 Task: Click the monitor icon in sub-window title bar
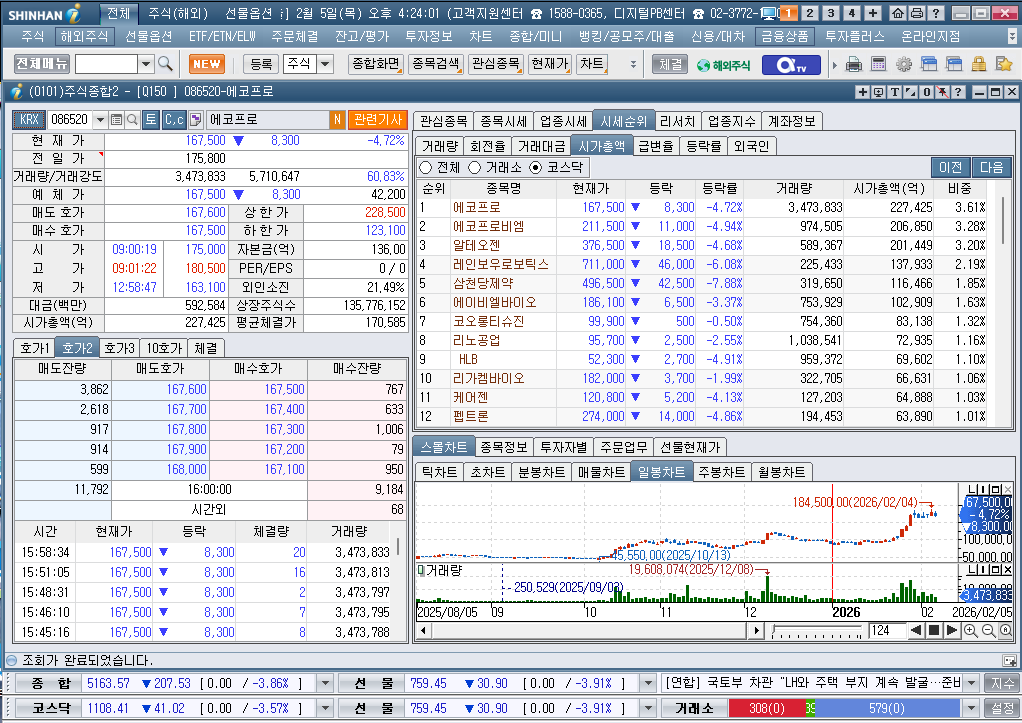pyautogui.click(x=879, y=92)
